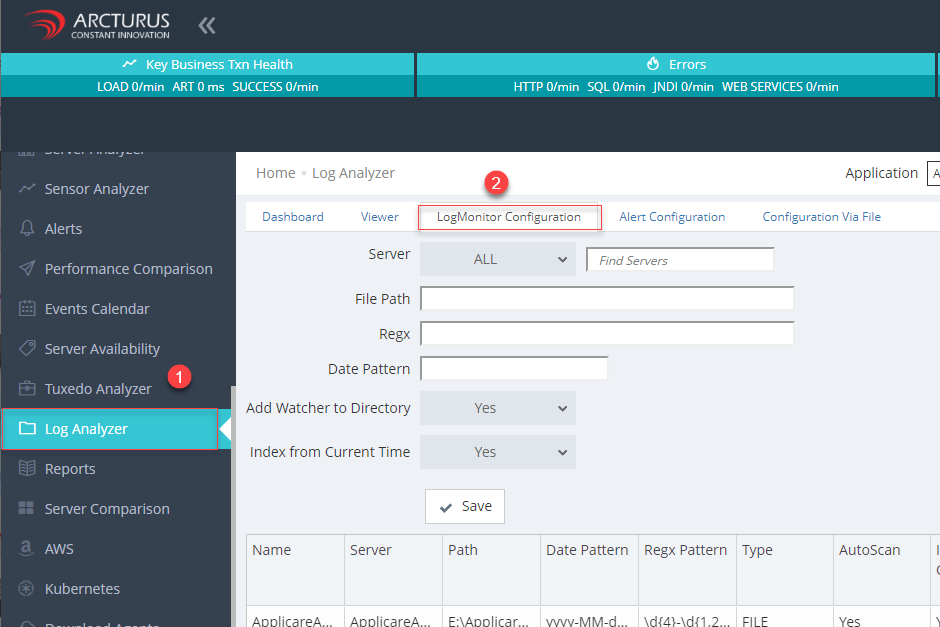
Task: Click the Reports book icon
Action: coord(27,469)
